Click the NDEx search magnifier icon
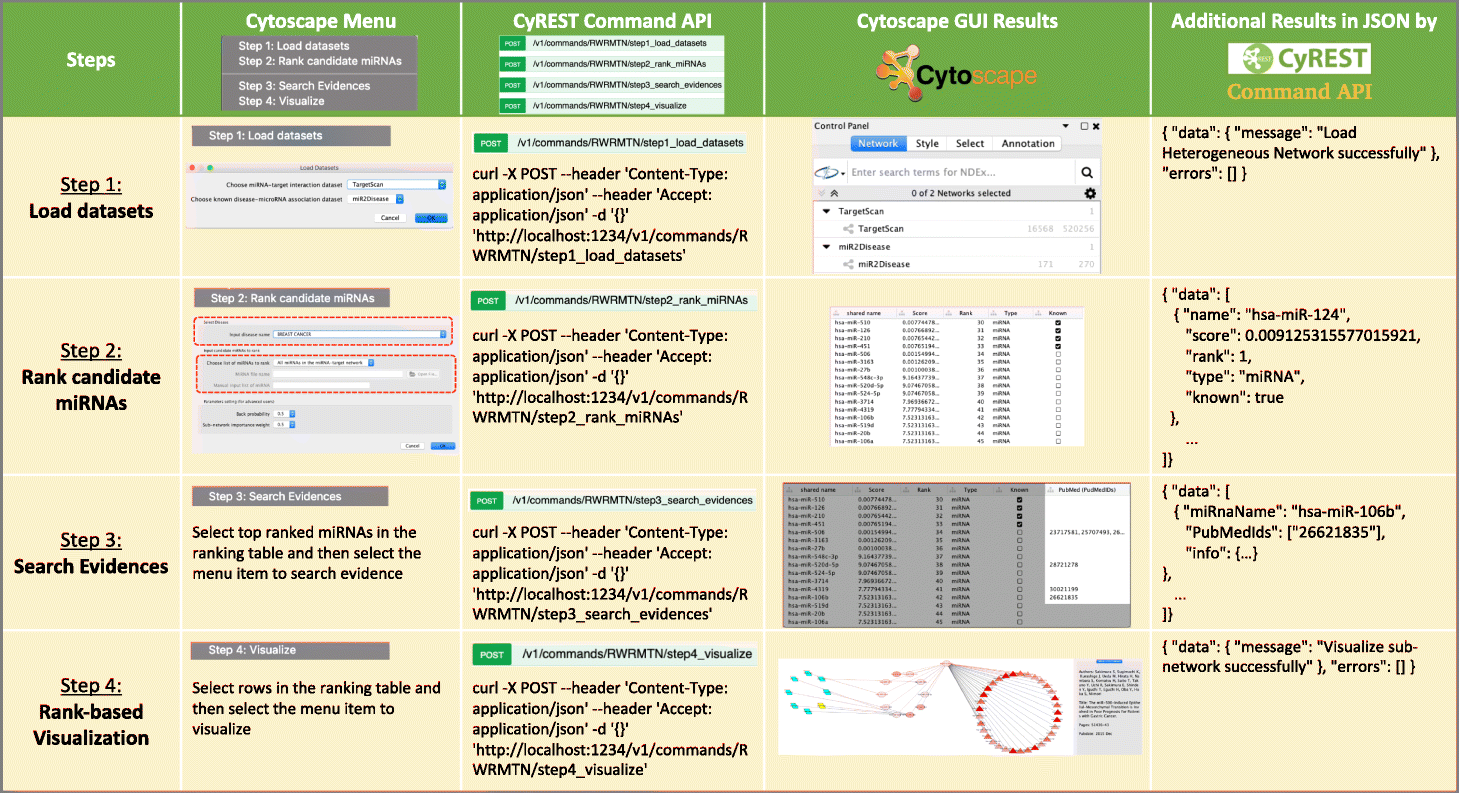1459x793 pixels. click(x=1087, y=173)
